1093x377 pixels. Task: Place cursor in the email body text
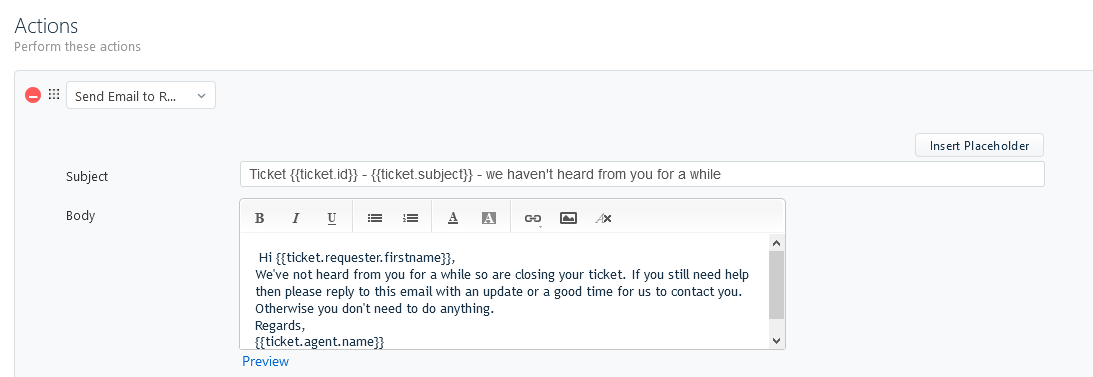(504, 291)
